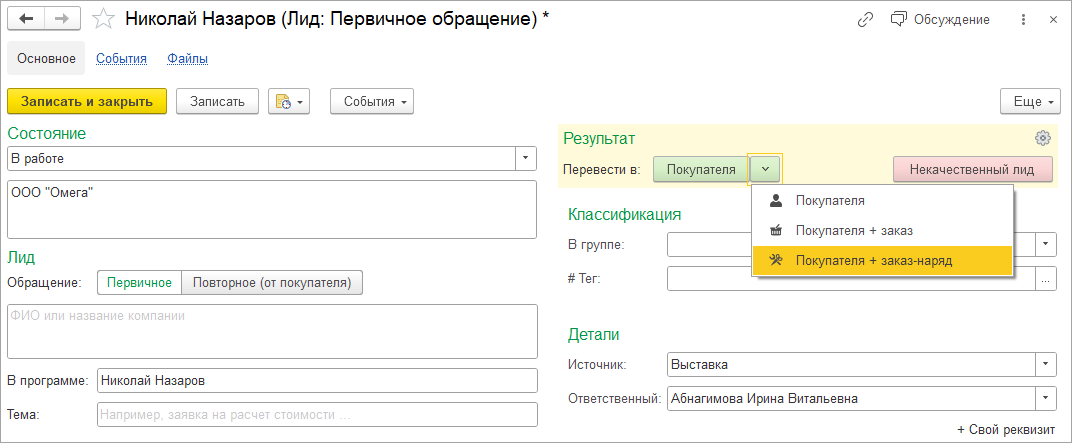Add custom field via + Свой реквизит
Screen dimensions: 1072x443
[x=1005, y=430]
